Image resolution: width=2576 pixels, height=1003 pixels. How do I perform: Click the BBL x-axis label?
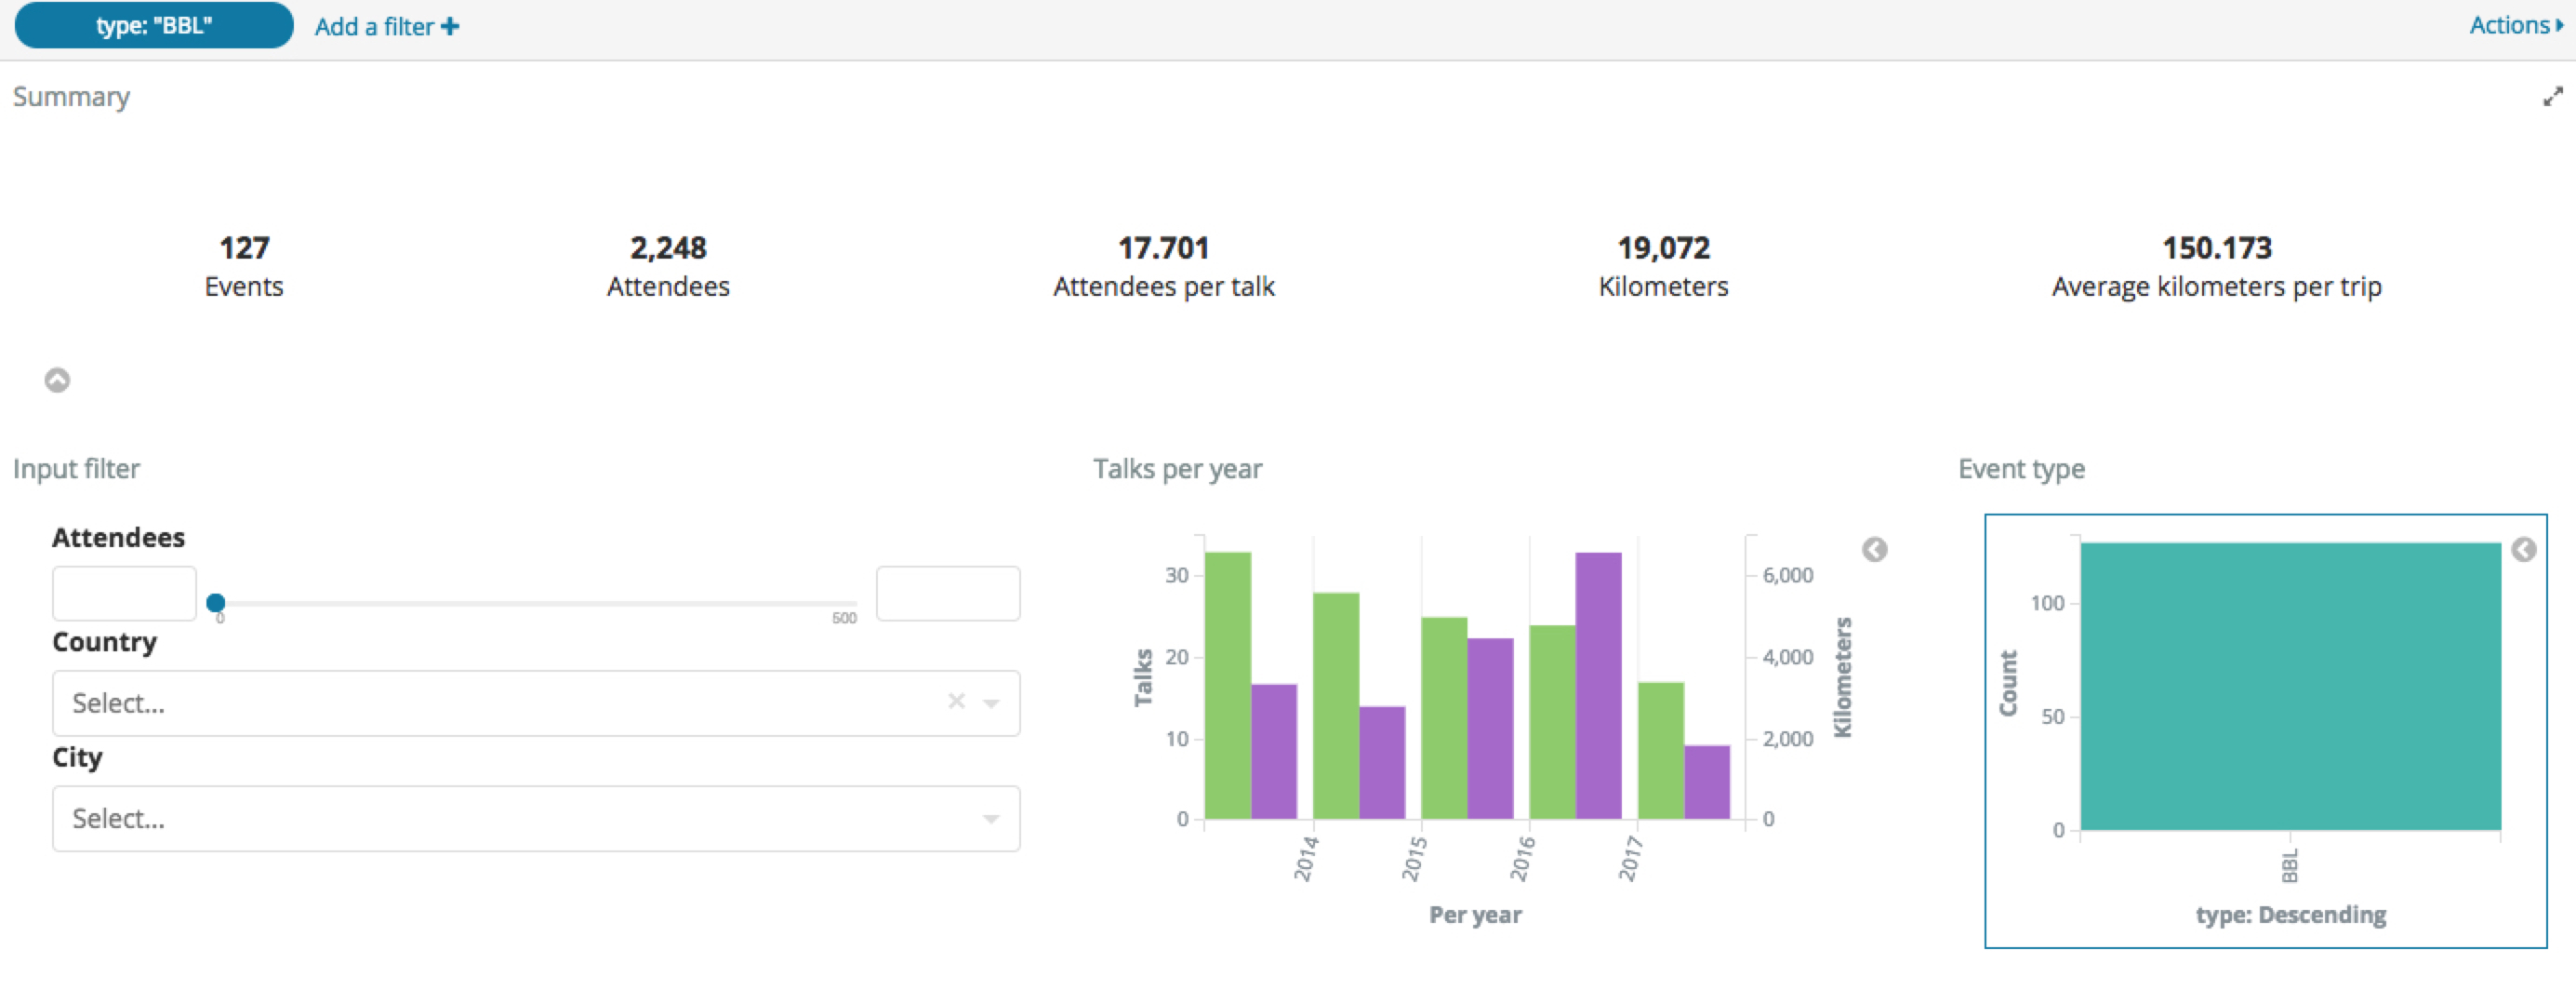2290,866
